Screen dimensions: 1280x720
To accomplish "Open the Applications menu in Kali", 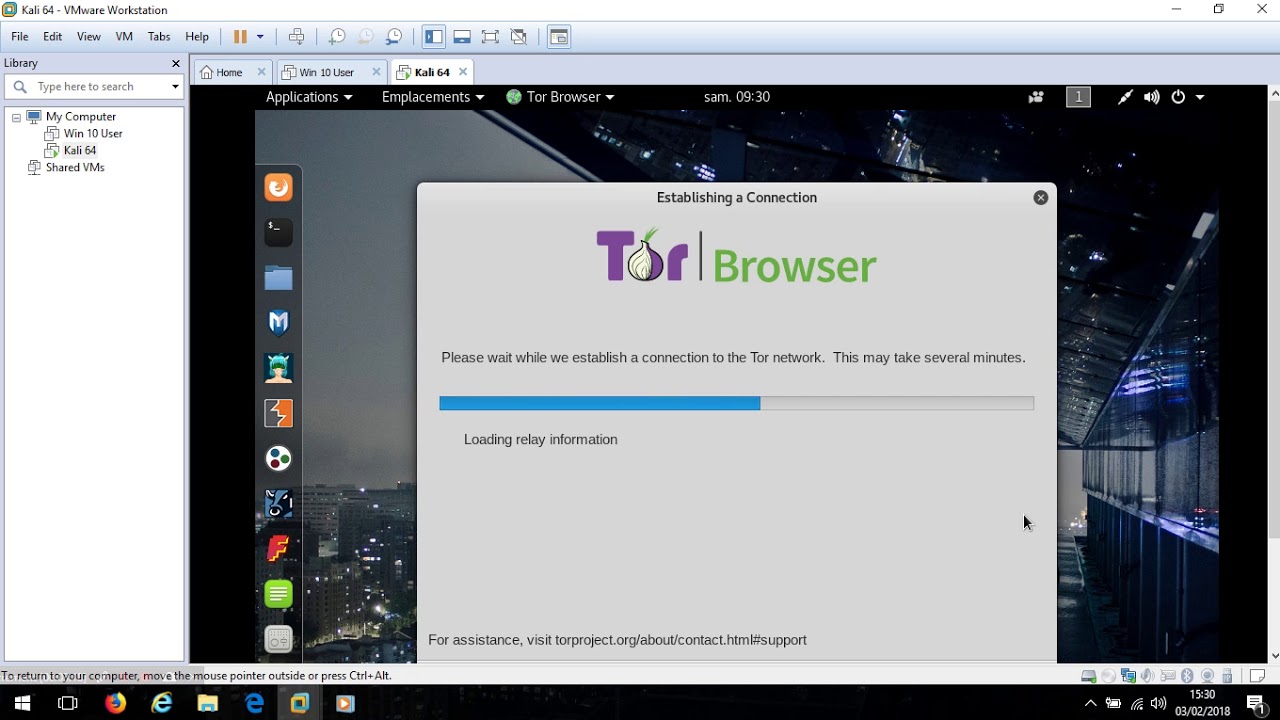I will click(x=309, y=97).
